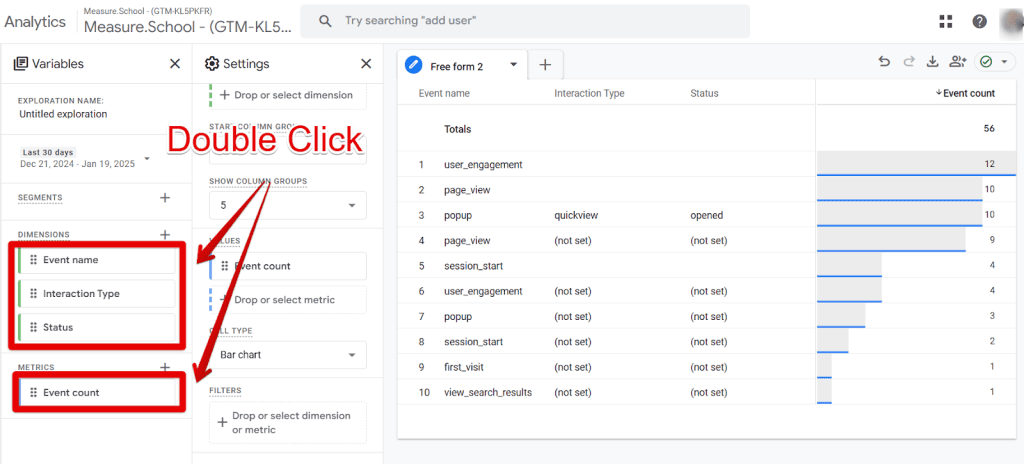Click the pencil icon on Free form 2 tab
The height and width of the screenshot is (464, 1024).
tap(413, 65)
